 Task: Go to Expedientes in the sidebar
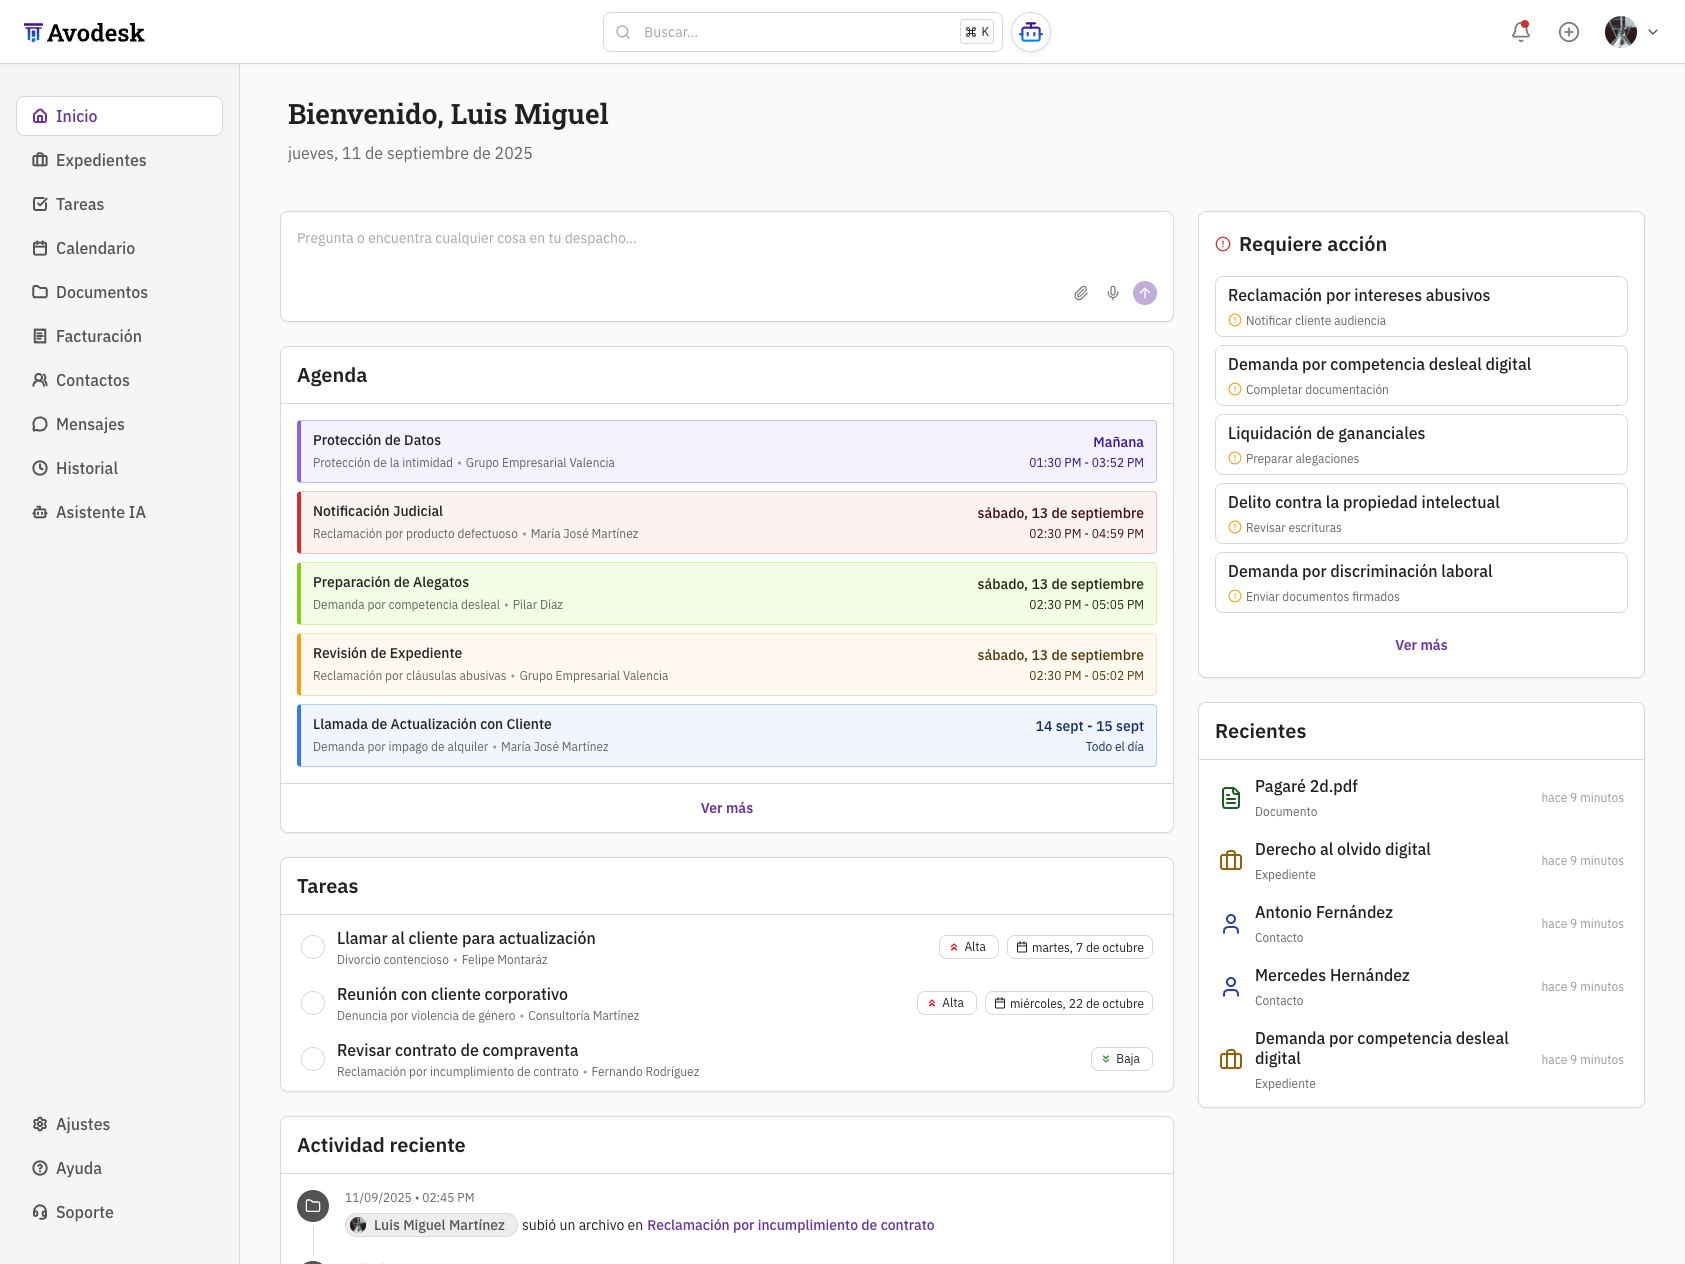pos(101,160)
